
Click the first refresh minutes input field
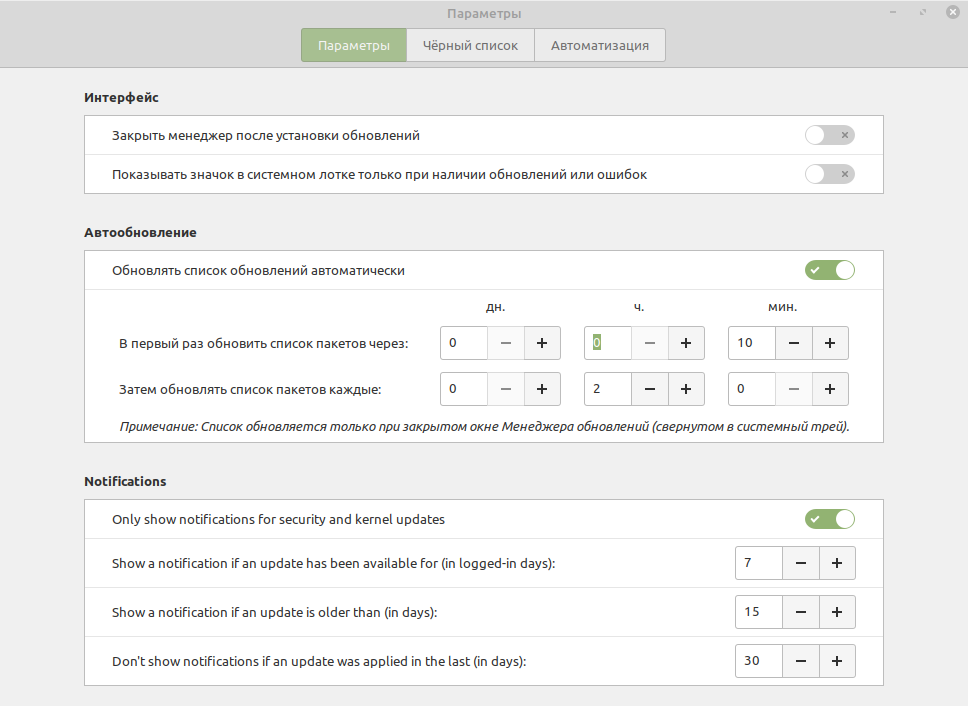click(x=752, y=343)
